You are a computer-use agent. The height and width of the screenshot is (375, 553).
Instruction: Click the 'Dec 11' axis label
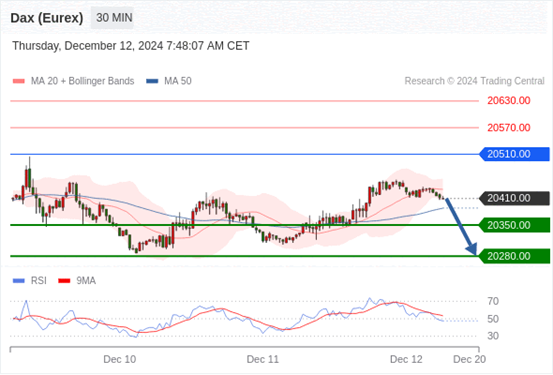[x=263, y=359]
